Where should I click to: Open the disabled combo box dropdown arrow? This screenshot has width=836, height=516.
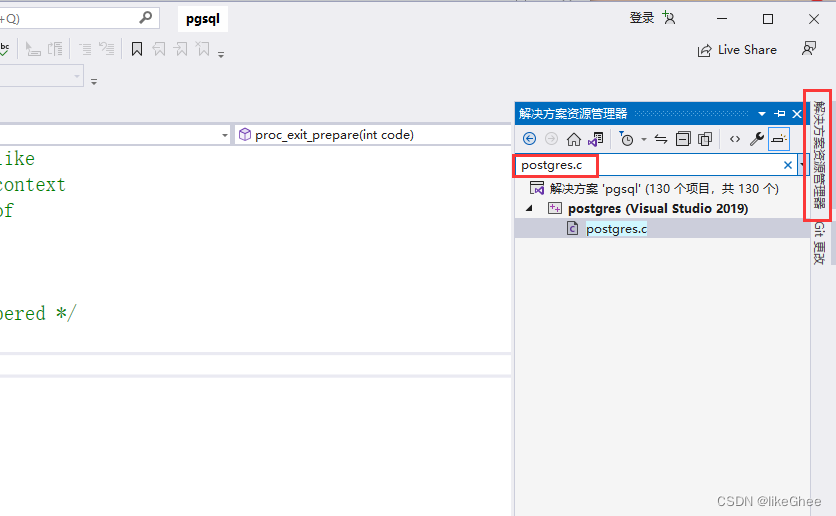point(77,76)
